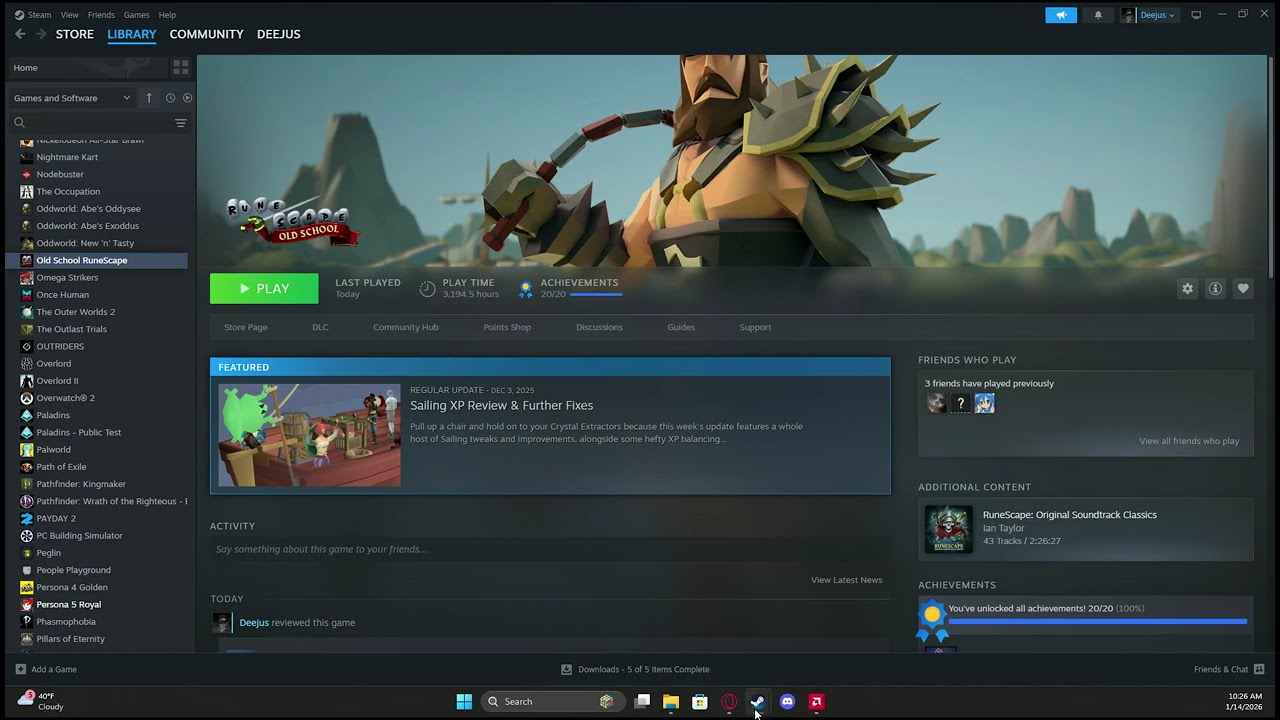Add Old School RuneScape to favorites heart
1280x720 pixels.
[1243, 289]
